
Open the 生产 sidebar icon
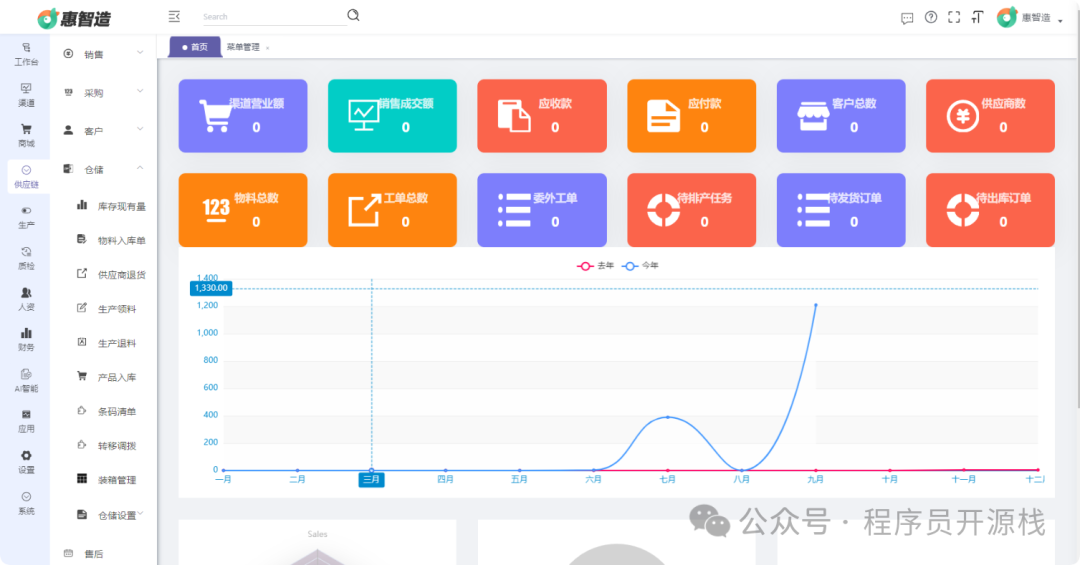26,217
